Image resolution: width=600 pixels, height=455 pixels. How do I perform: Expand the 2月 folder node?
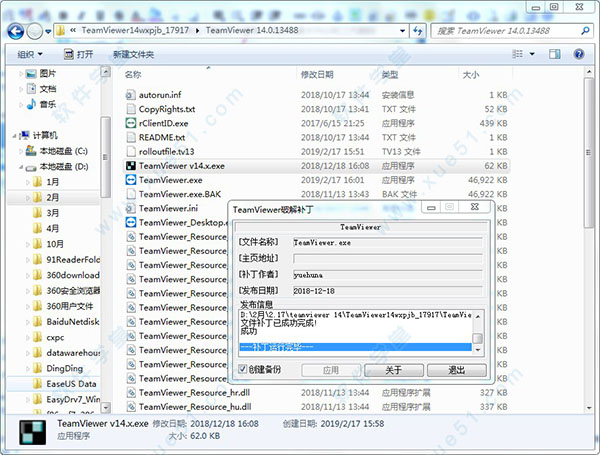pos(28,198)
